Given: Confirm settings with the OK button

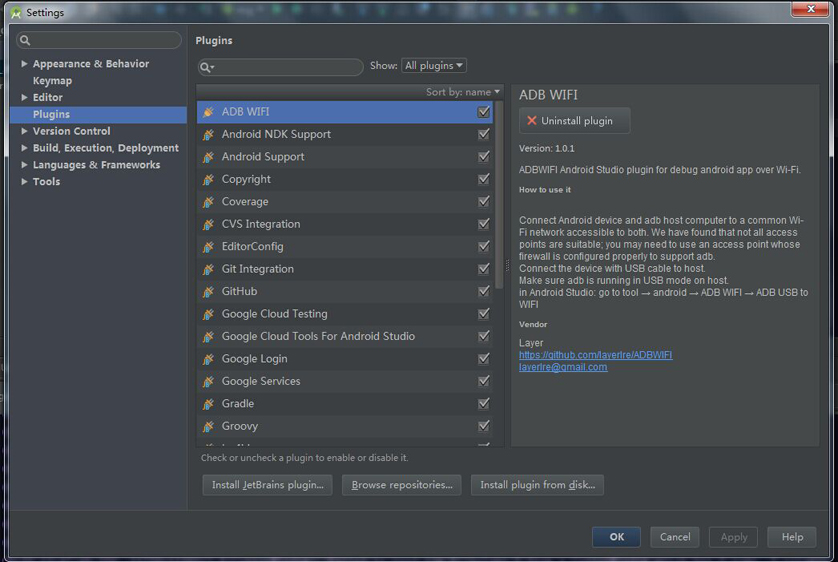Looking at the screenshot, I should [616, 537].
